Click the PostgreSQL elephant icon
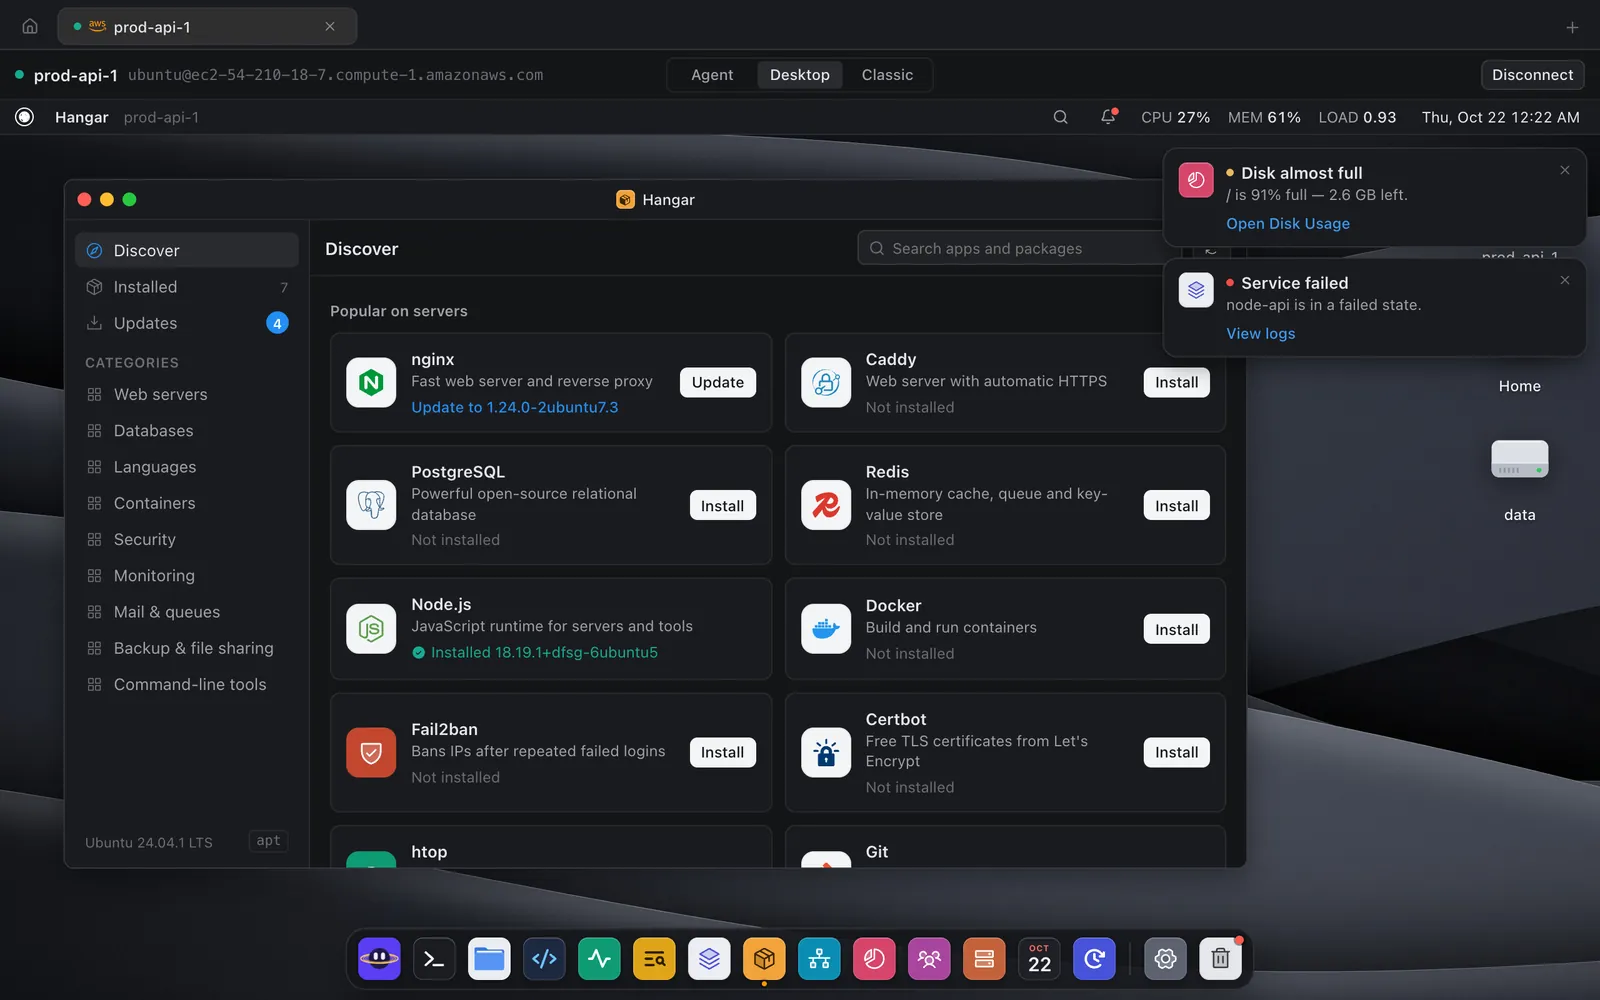Image resolution: width=1600 pixels, height=1000 pixels. (371, 505)
